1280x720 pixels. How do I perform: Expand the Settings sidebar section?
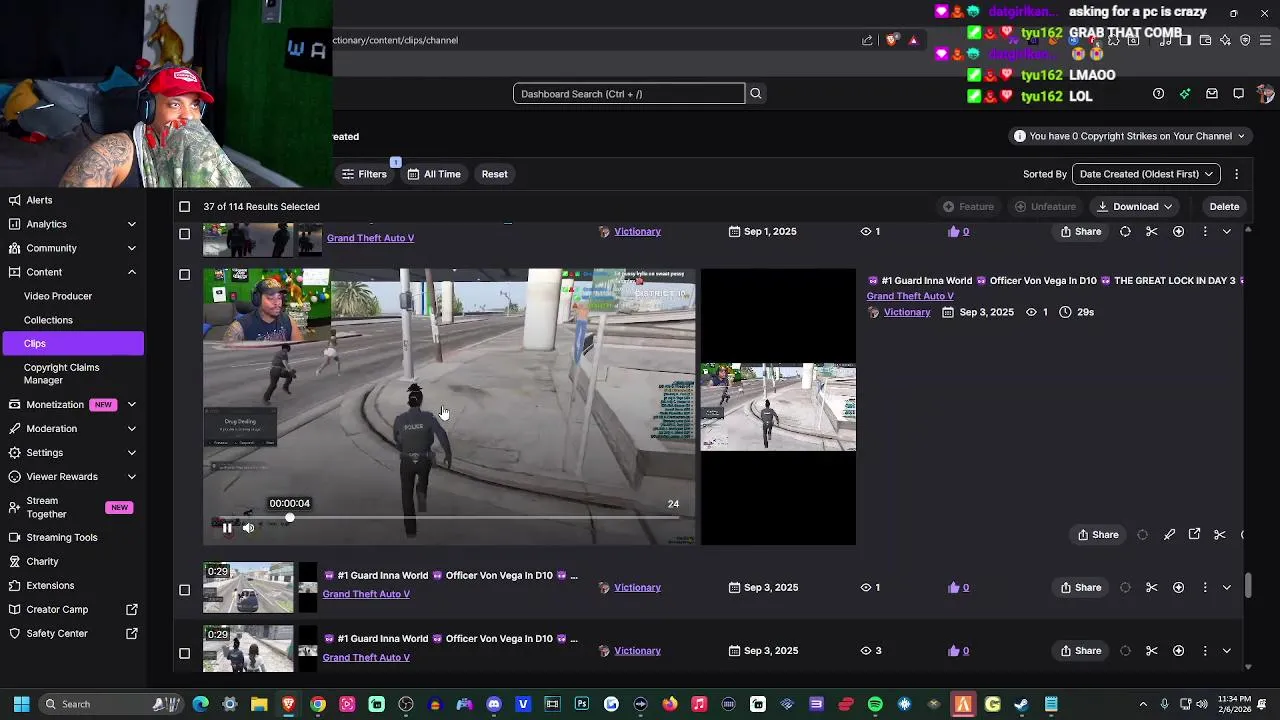pos(132,453)
